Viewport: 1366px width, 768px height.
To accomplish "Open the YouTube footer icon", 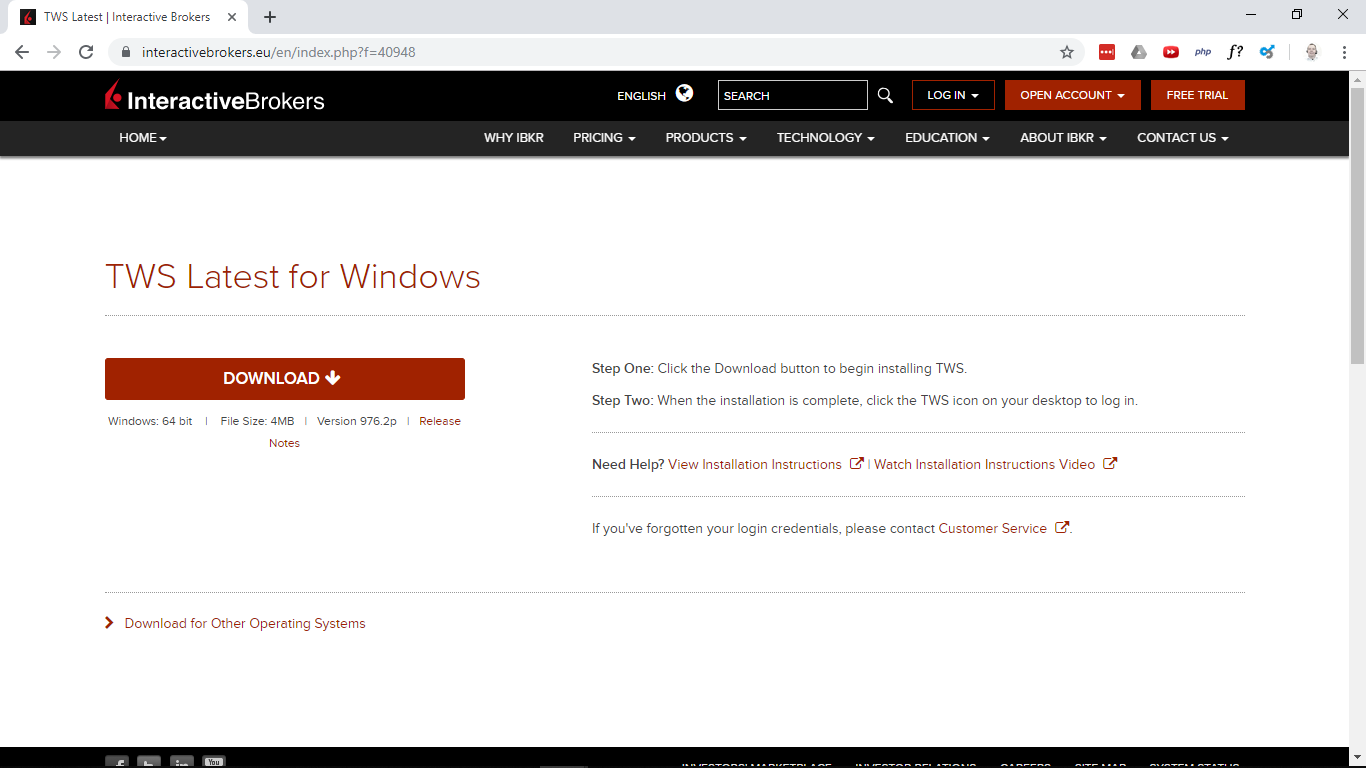I will (214, 762).
